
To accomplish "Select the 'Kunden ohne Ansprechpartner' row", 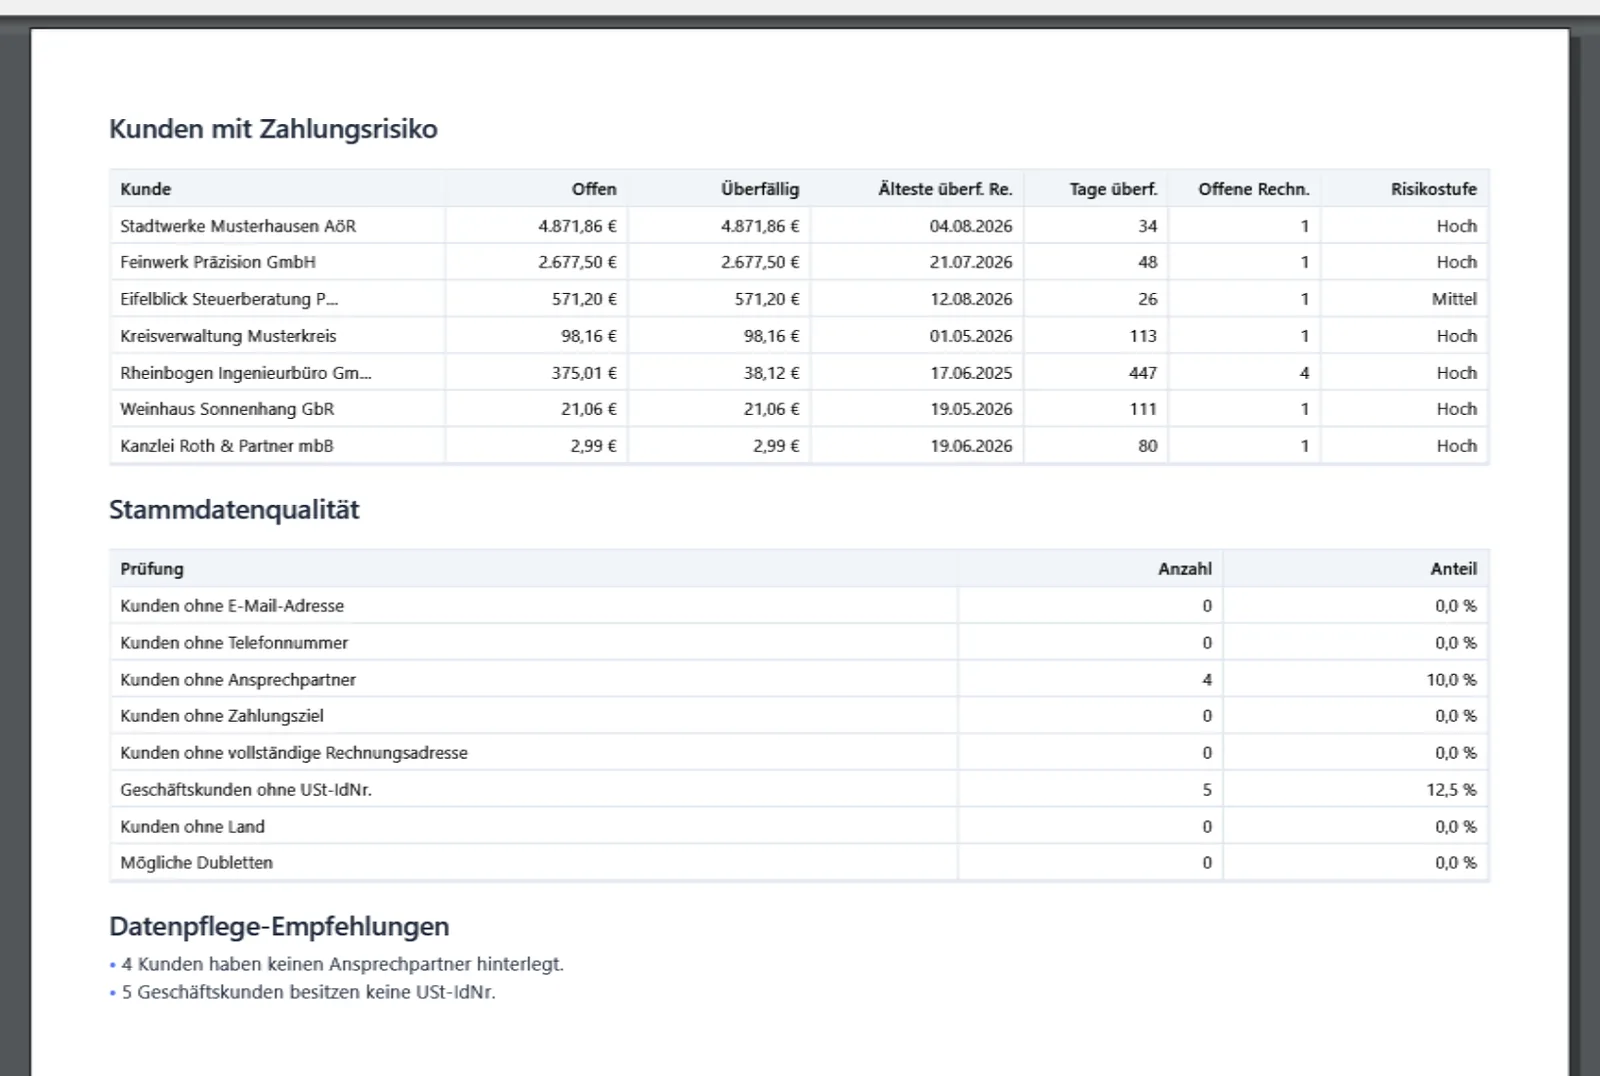I will (x=799, y=680).
